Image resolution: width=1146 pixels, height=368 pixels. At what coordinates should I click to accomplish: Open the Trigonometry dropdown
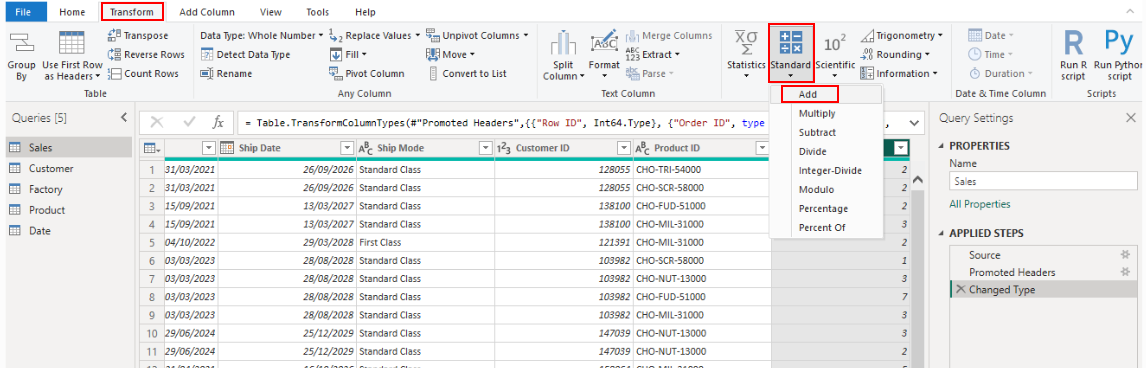902,35
